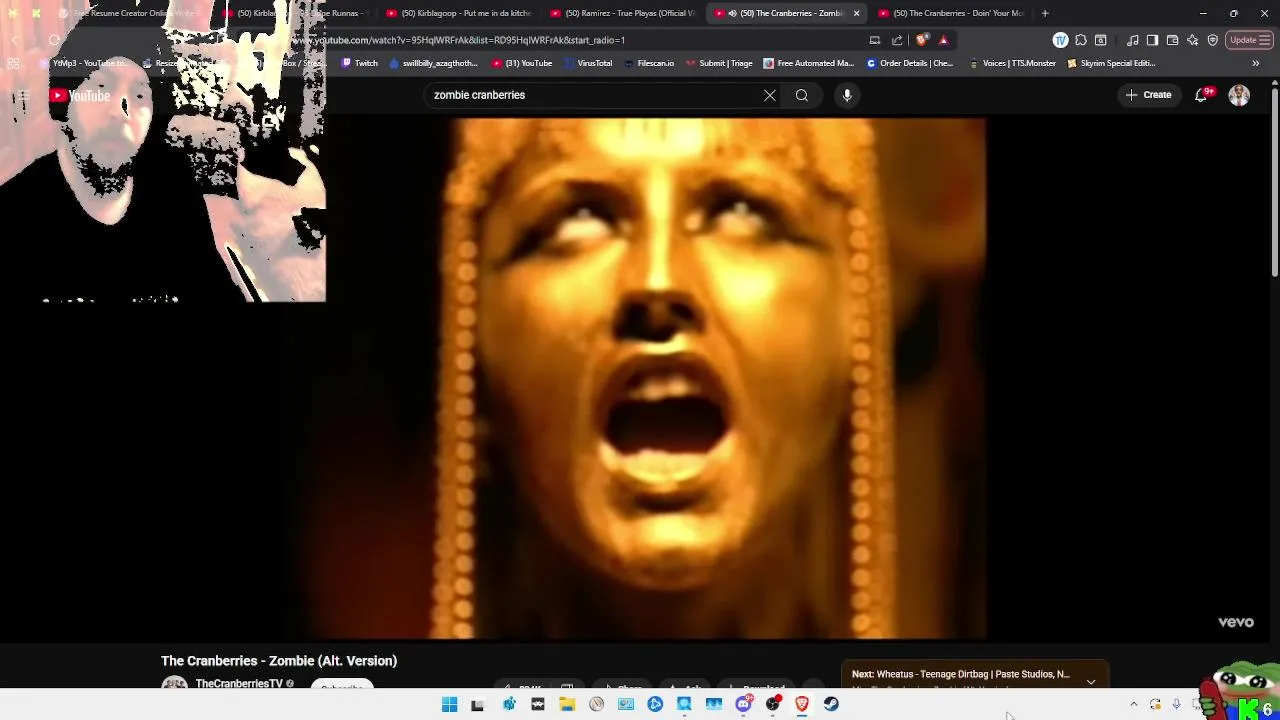Share this page via address bar share icon
Viewport: 1280px width, 720px height.
(897, 40)
